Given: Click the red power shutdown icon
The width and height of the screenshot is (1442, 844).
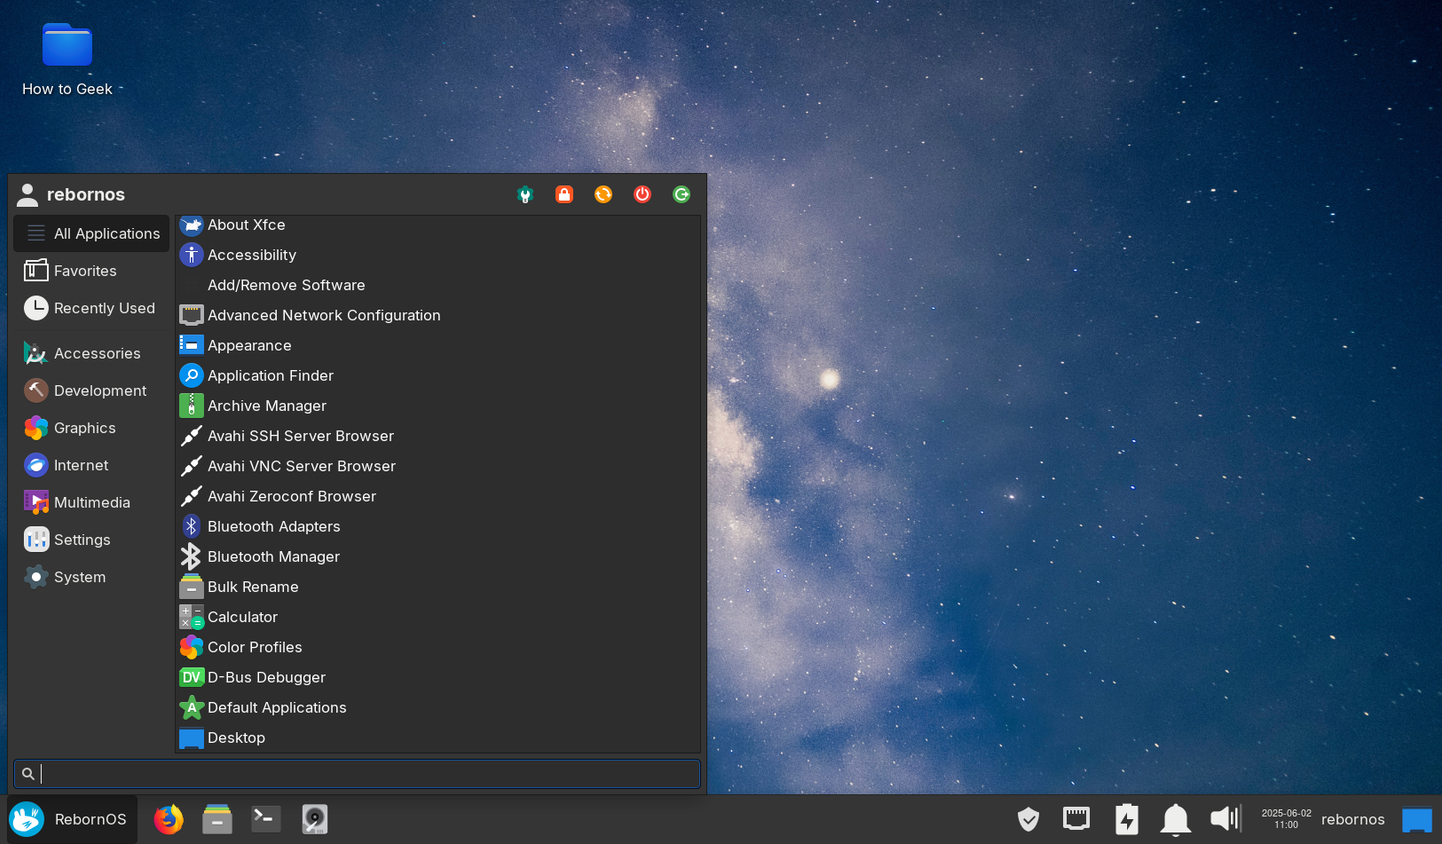Looking at the screenshot, I should pos(642,194).
